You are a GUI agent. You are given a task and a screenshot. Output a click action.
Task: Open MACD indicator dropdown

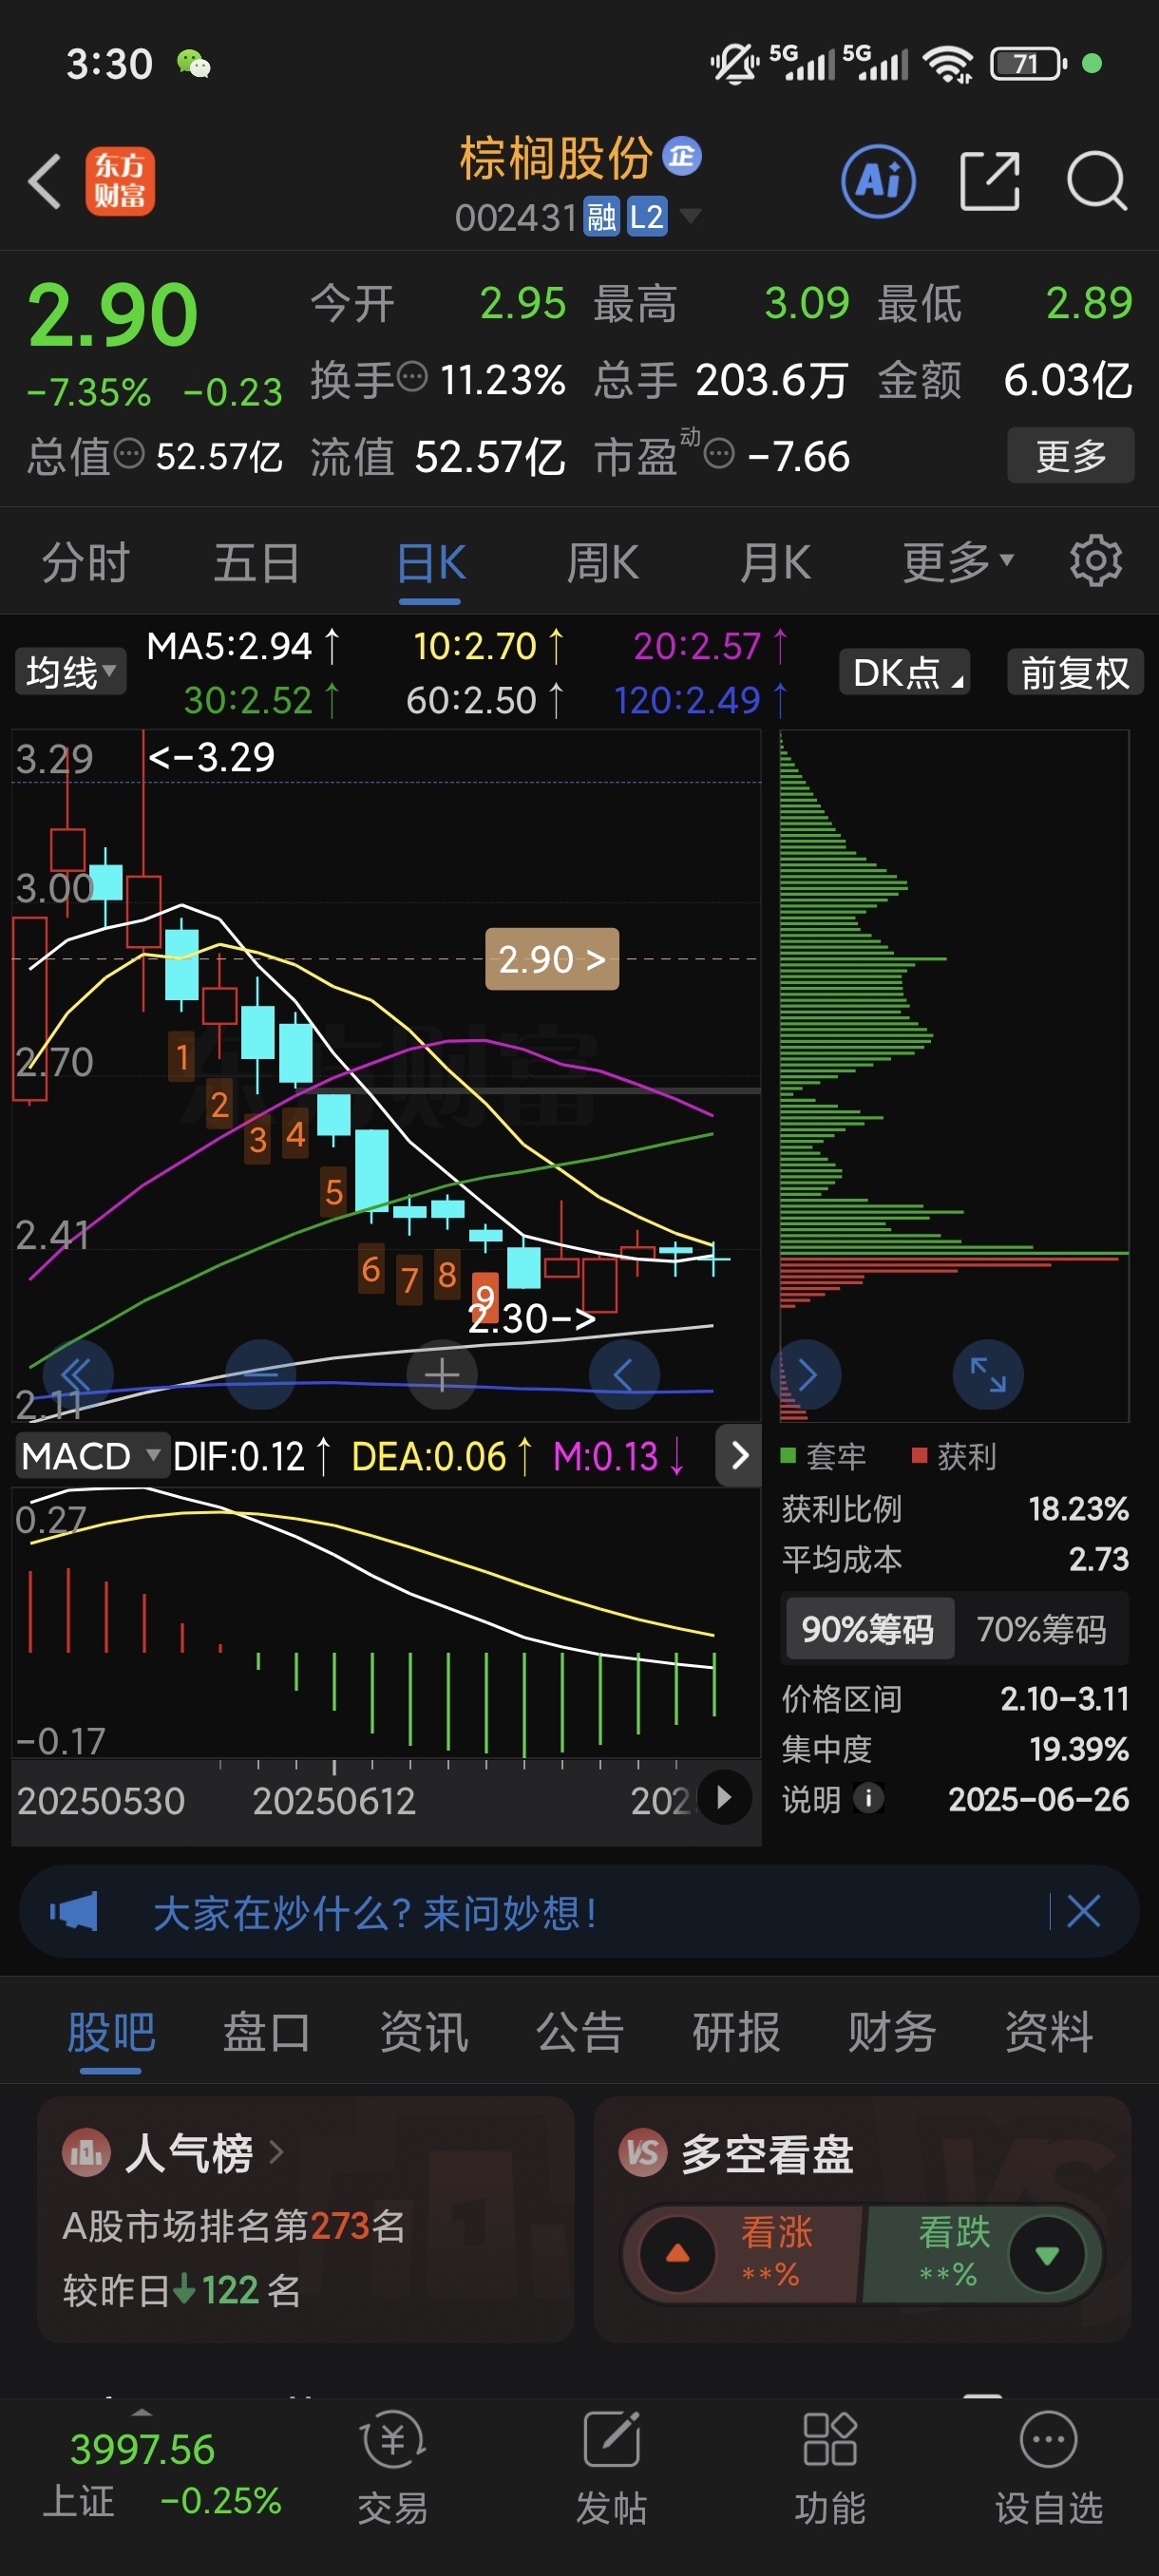[x=91, y=1456]
